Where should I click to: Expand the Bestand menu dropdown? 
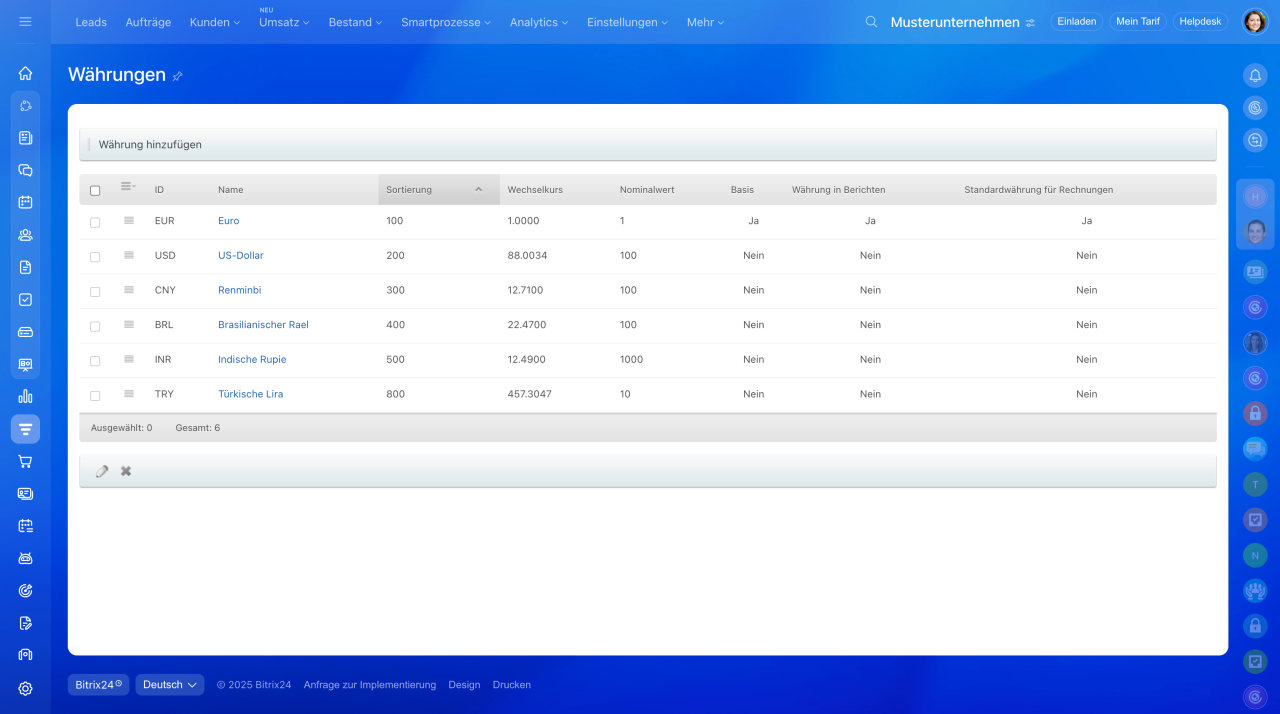pos(355,22)
